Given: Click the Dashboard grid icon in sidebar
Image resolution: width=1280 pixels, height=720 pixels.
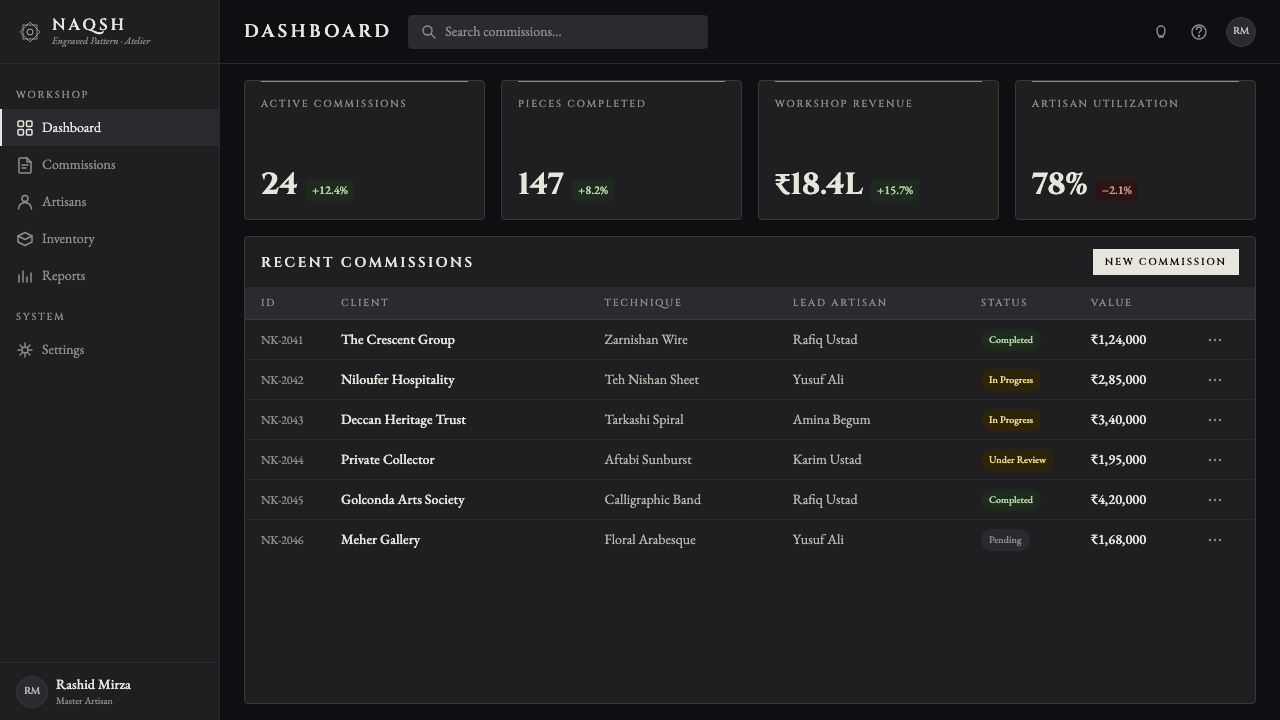Looking at the screenshot, I should click(25, 128).
